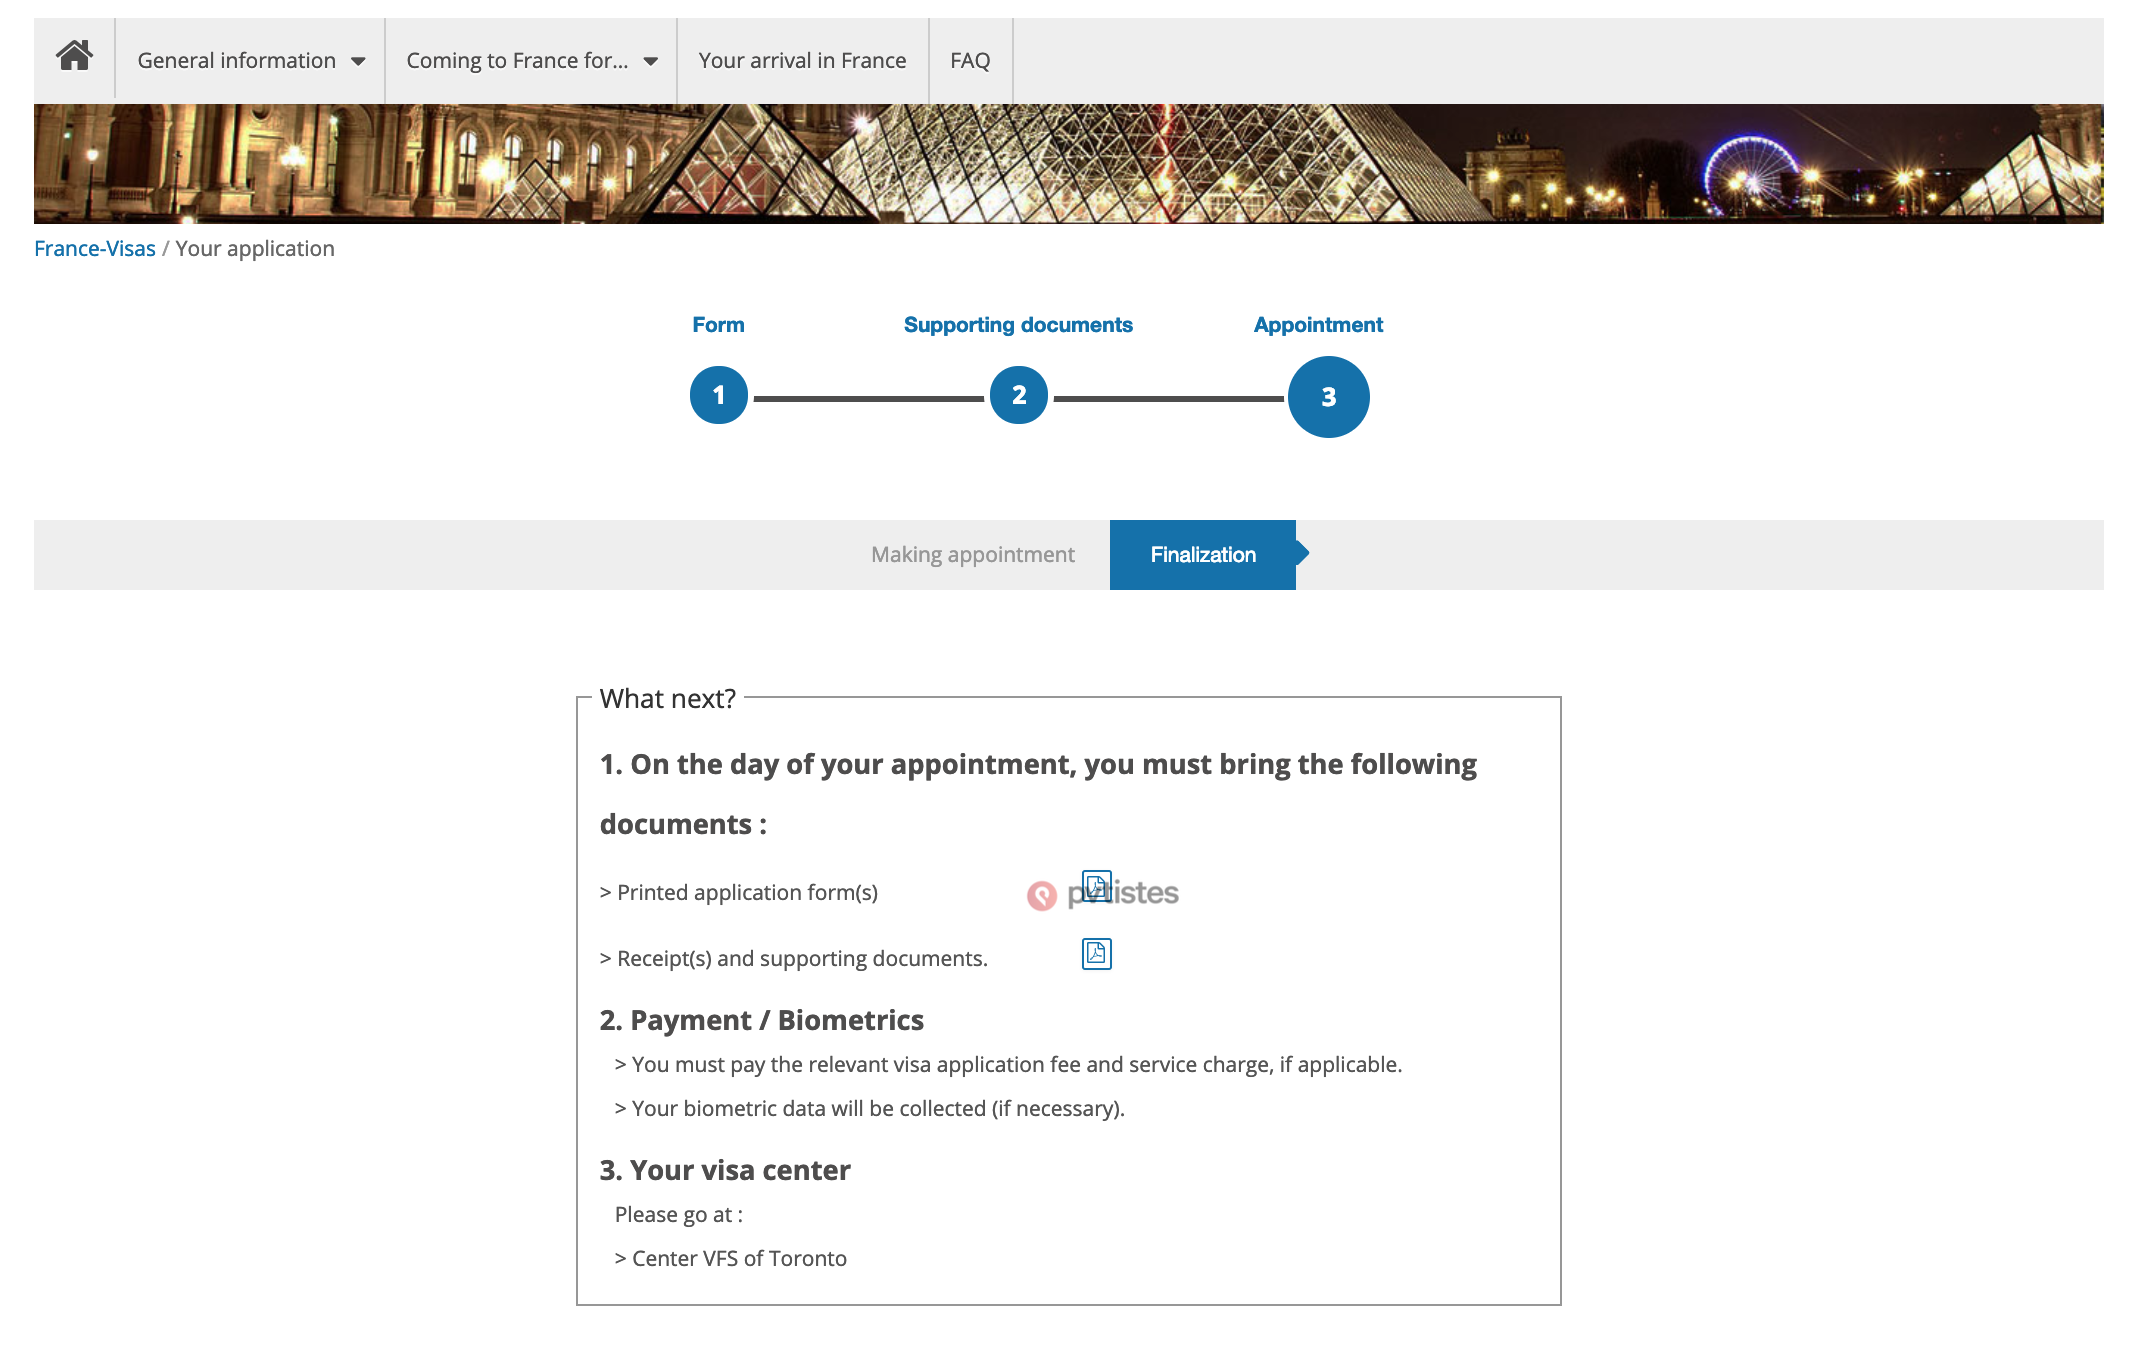Expand the General information dropdown arrow

click(358, 62)
